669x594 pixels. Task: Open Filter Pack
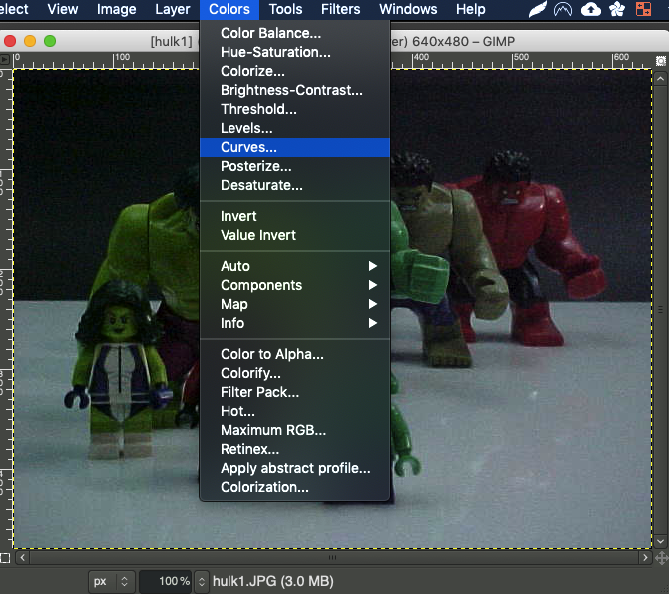[295, 392]
